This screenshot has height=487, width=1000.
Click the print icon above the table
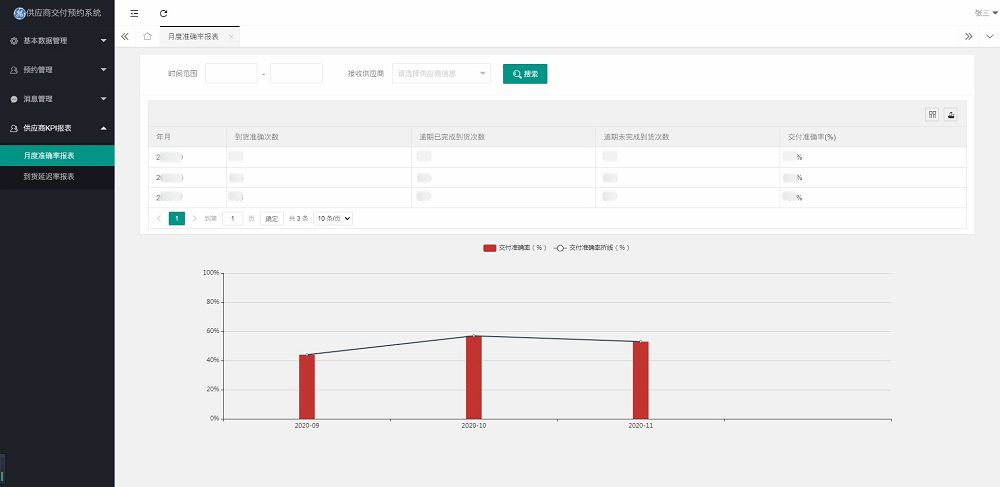click(951, 114)
